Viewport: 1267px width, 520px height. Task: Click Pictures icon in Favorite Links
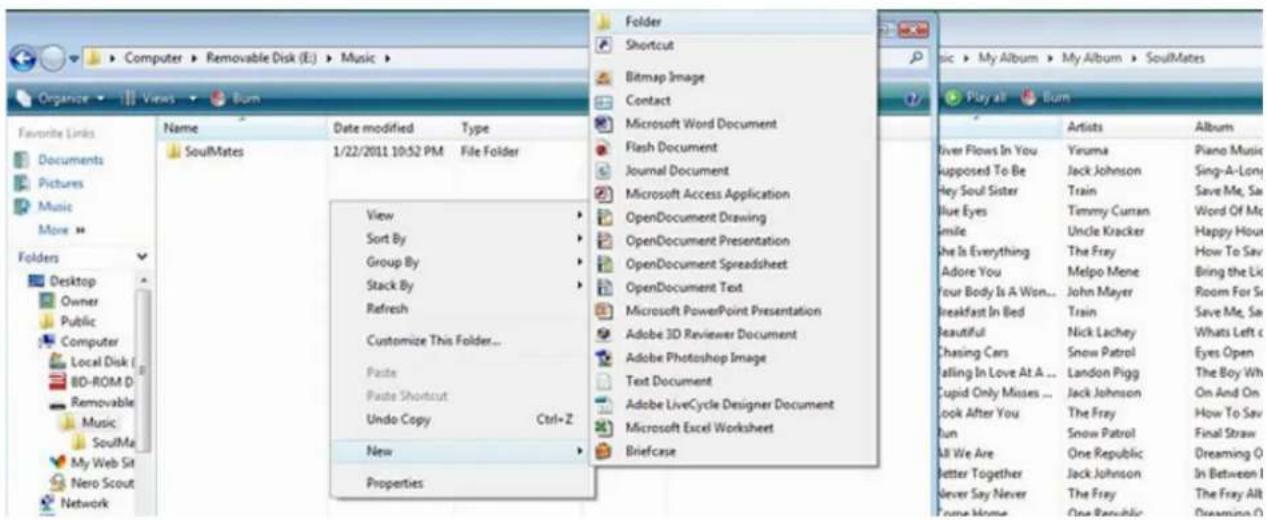click(x=22, y=184)
